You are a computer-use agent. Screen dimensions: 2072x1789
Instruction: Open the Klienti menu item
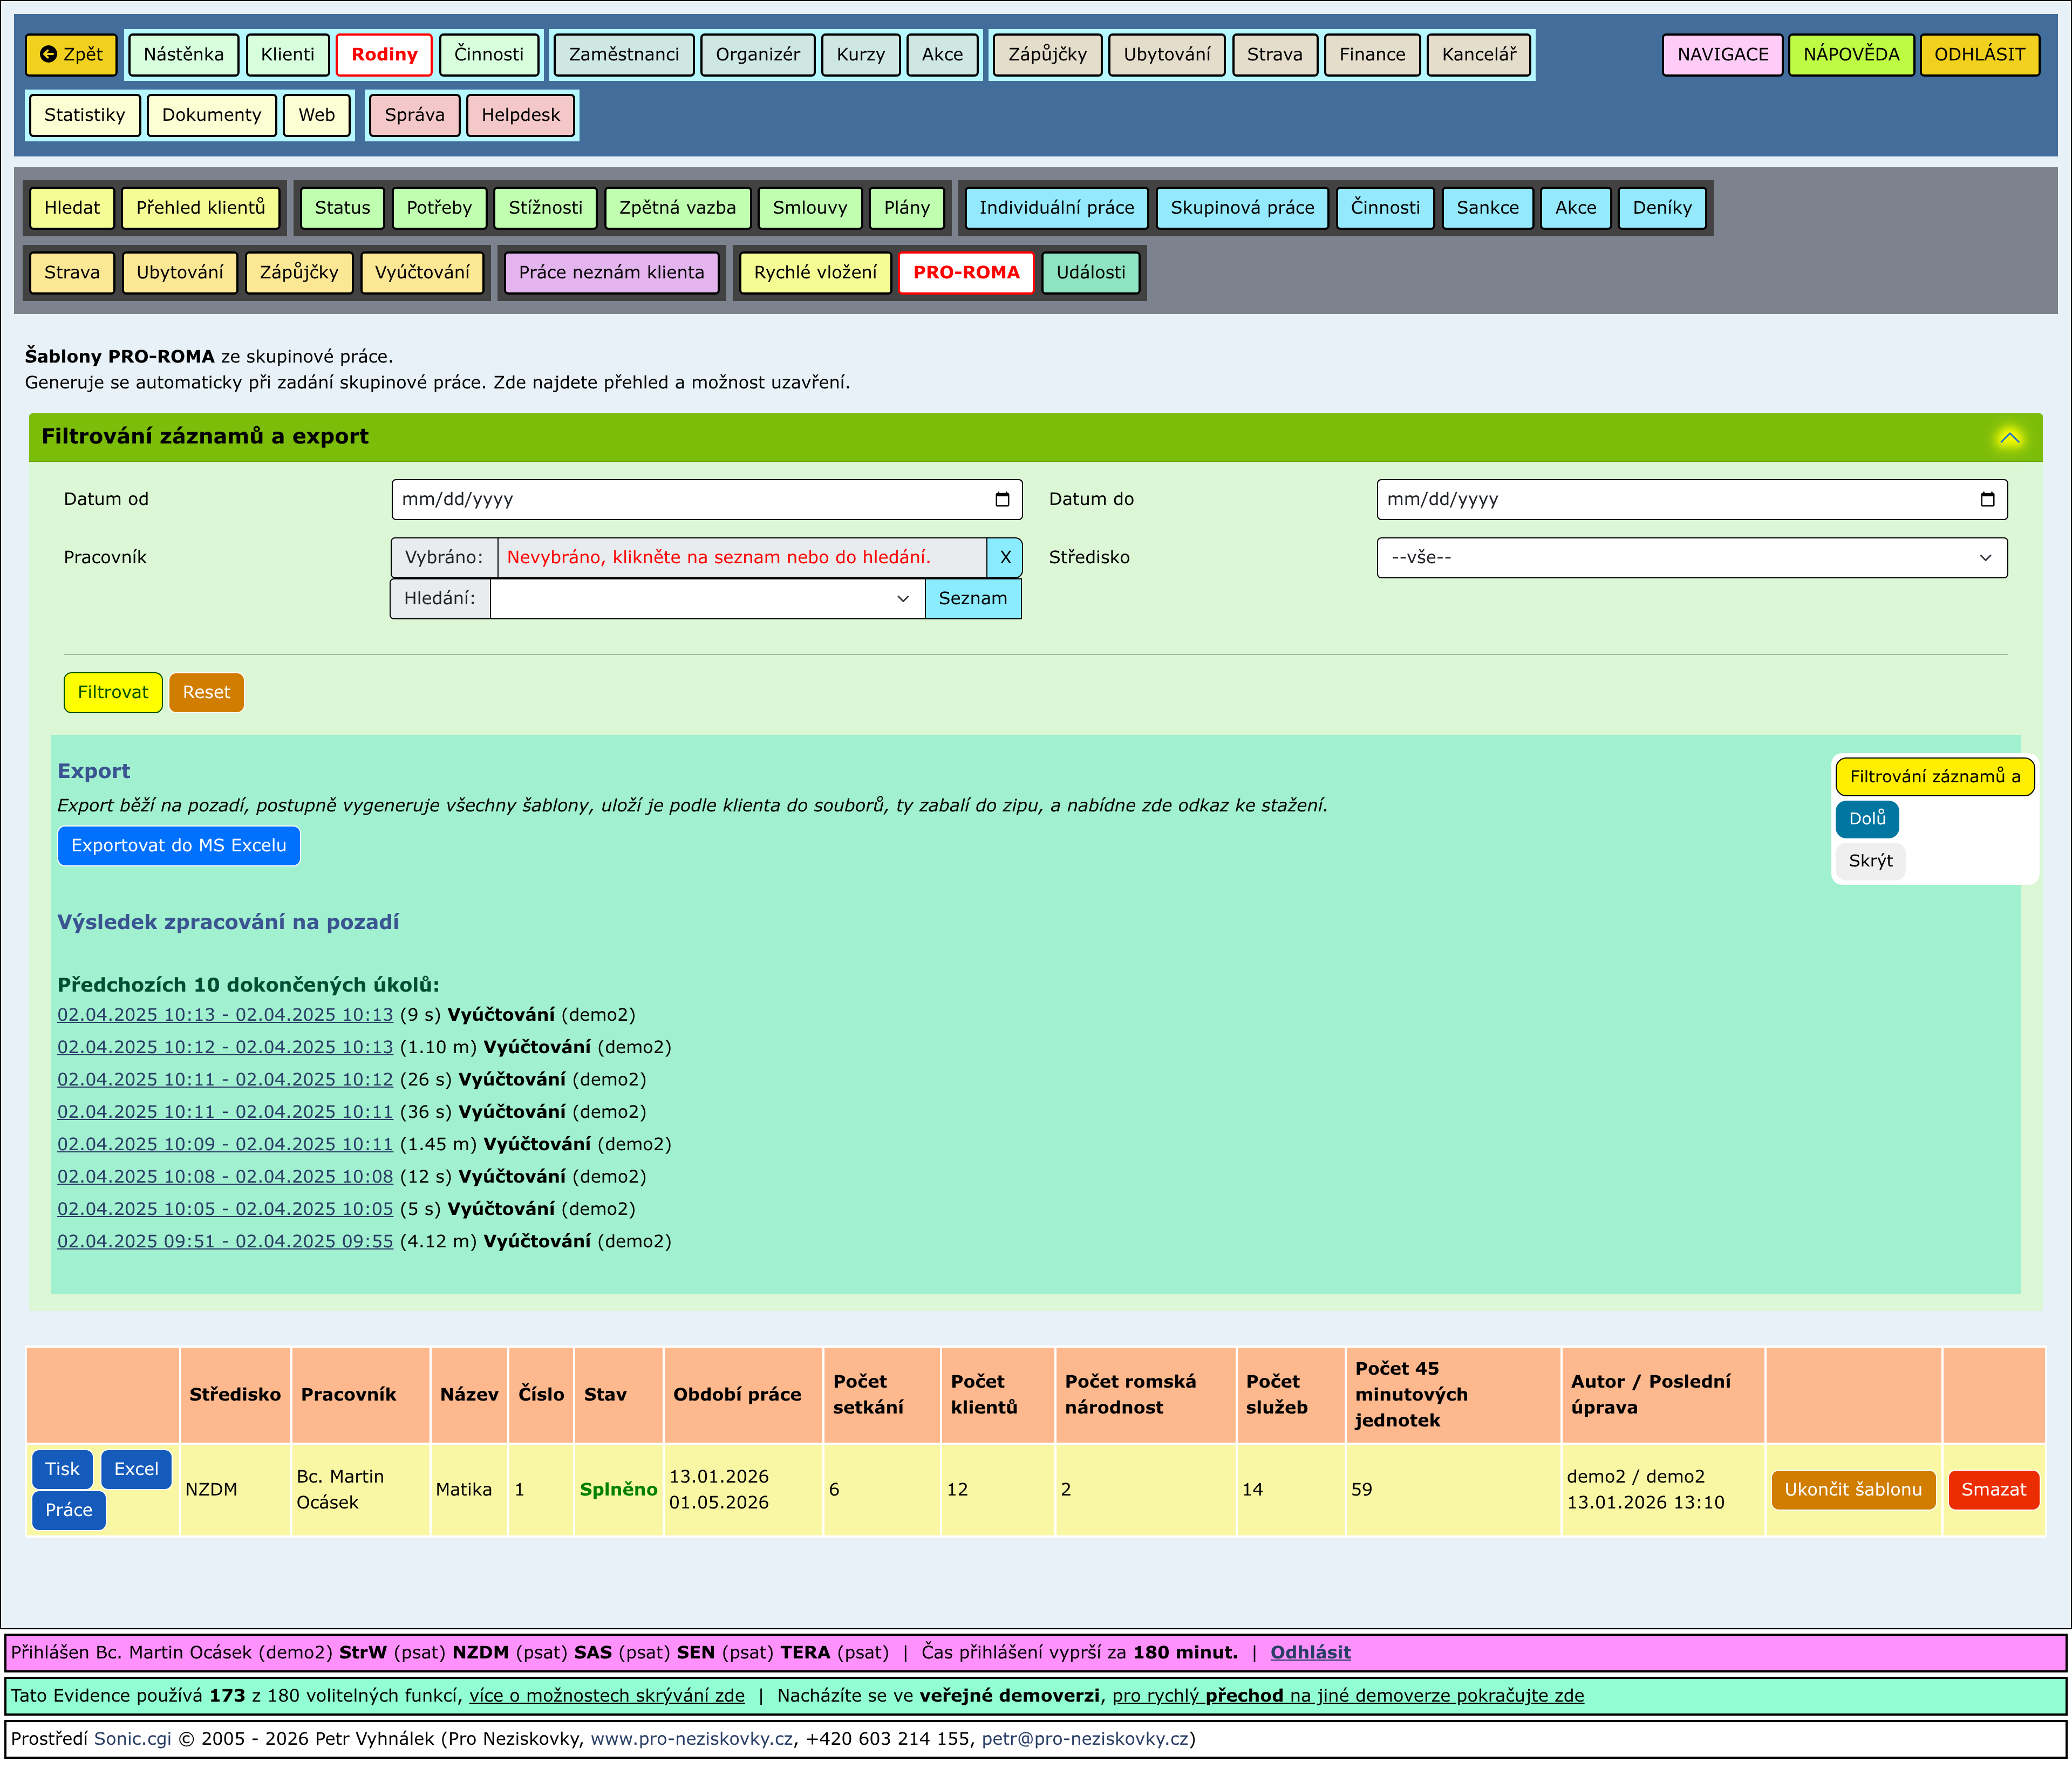[287, 55]
